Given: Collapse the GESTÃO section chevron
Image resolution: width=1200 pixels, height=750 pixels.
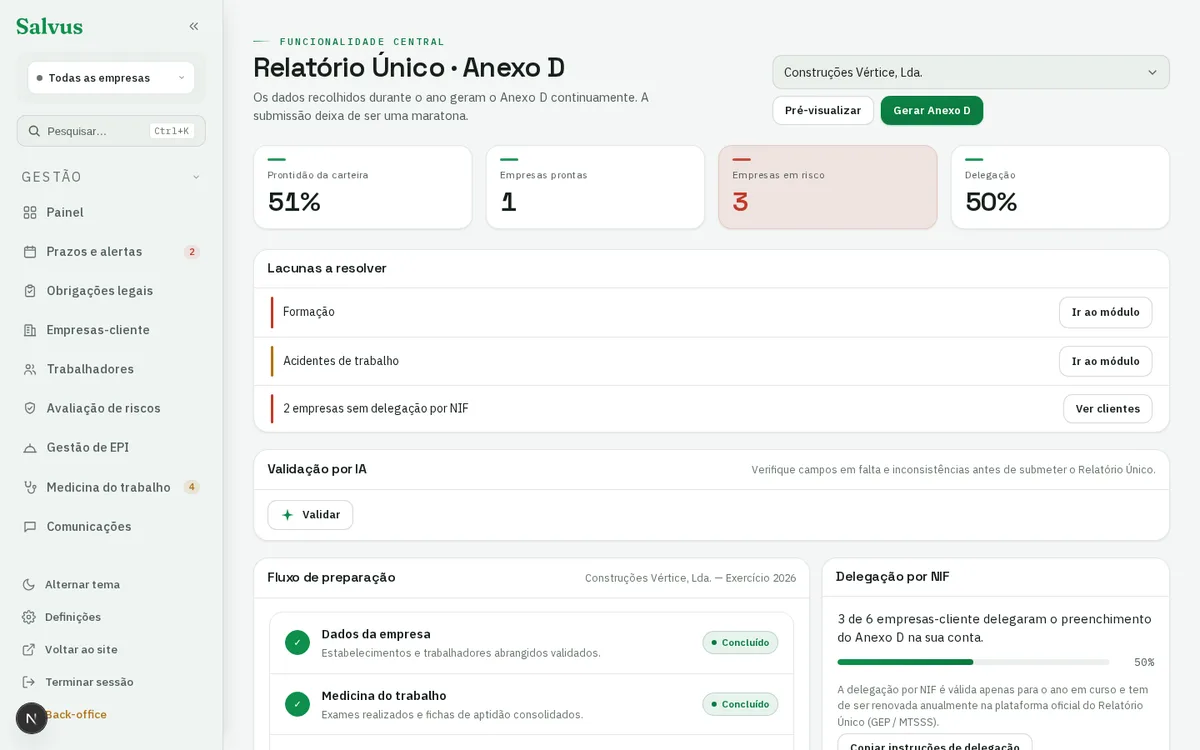Looking at the screenshot, I should (196, 177).
